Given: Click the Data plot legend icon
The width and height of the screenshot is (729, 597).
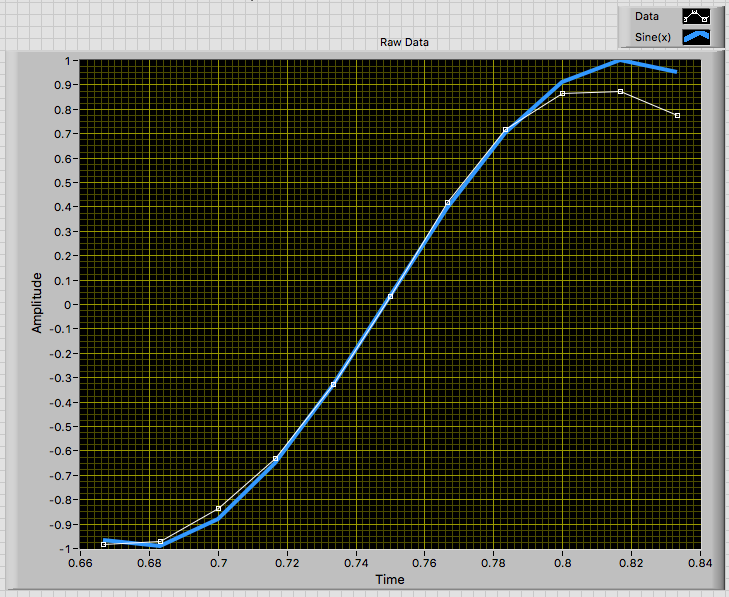Looking at the screenshot, I should click(x=695, y=17).
